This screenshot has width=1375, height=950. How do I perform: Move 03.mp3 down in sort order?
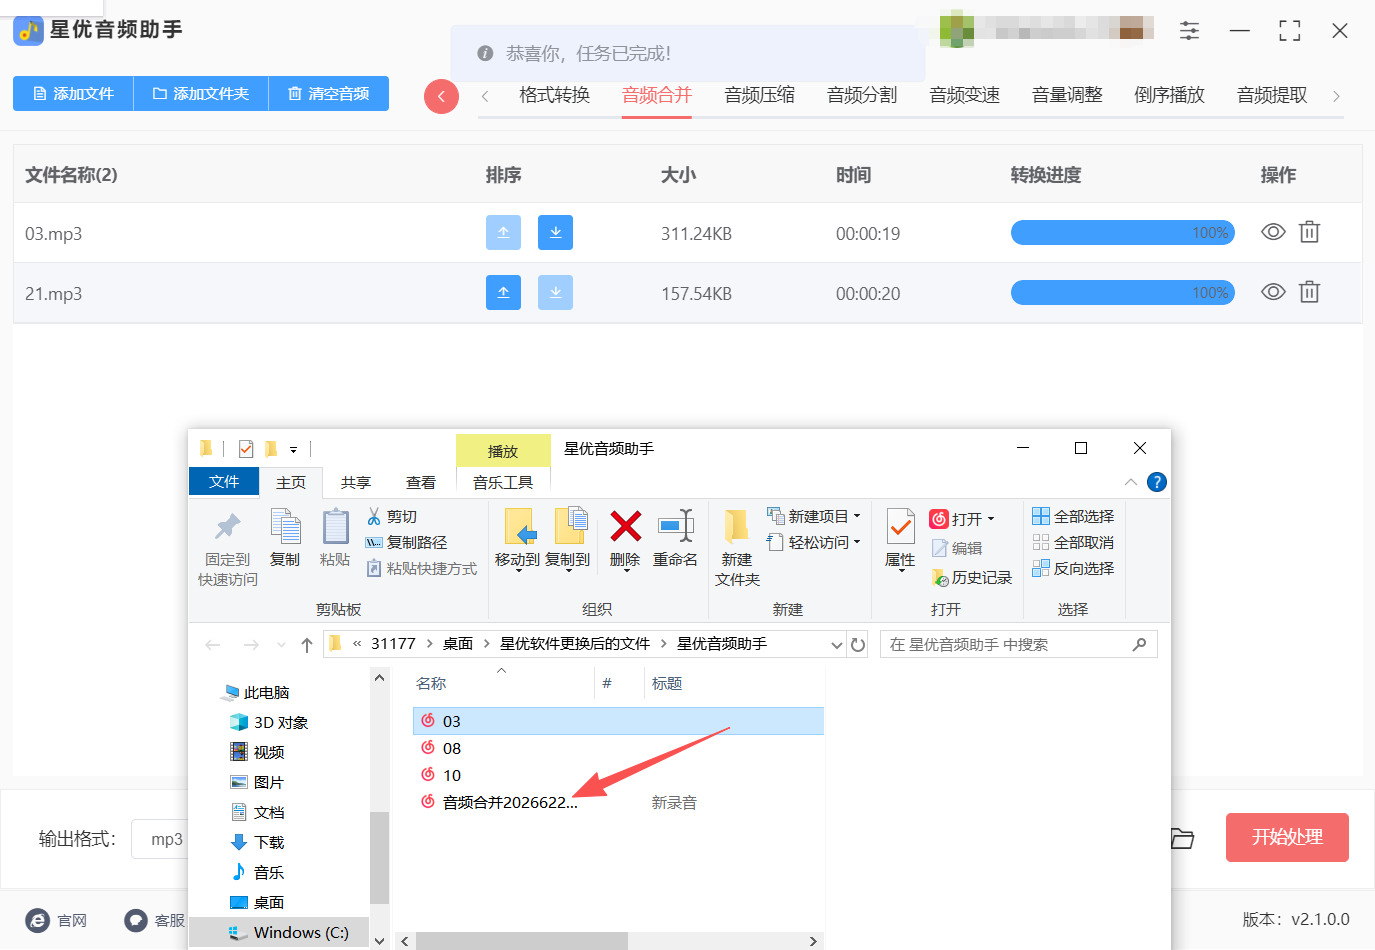point(555,233)
